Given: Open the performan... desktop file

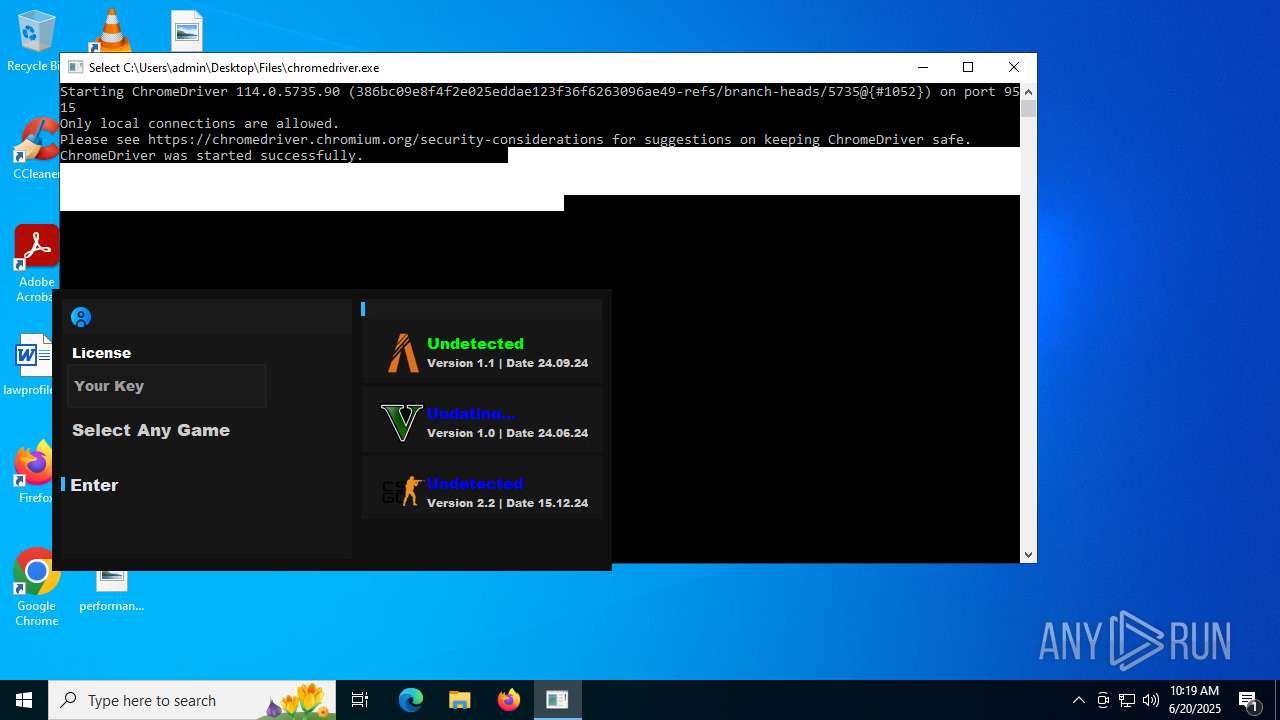Looking at the screenshot, I should pos(111,590).
